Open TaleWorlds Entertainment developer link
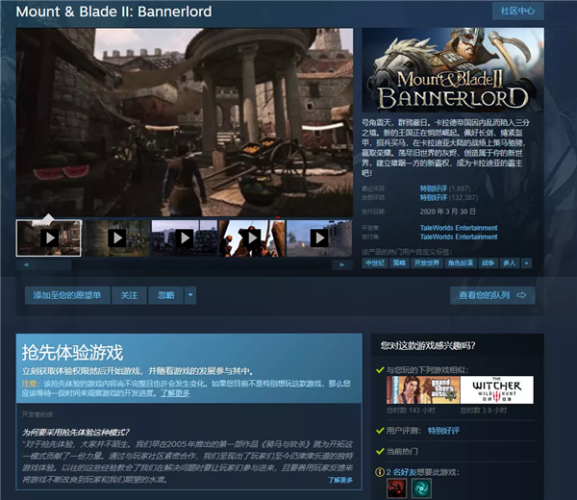 tap(459, 228)
